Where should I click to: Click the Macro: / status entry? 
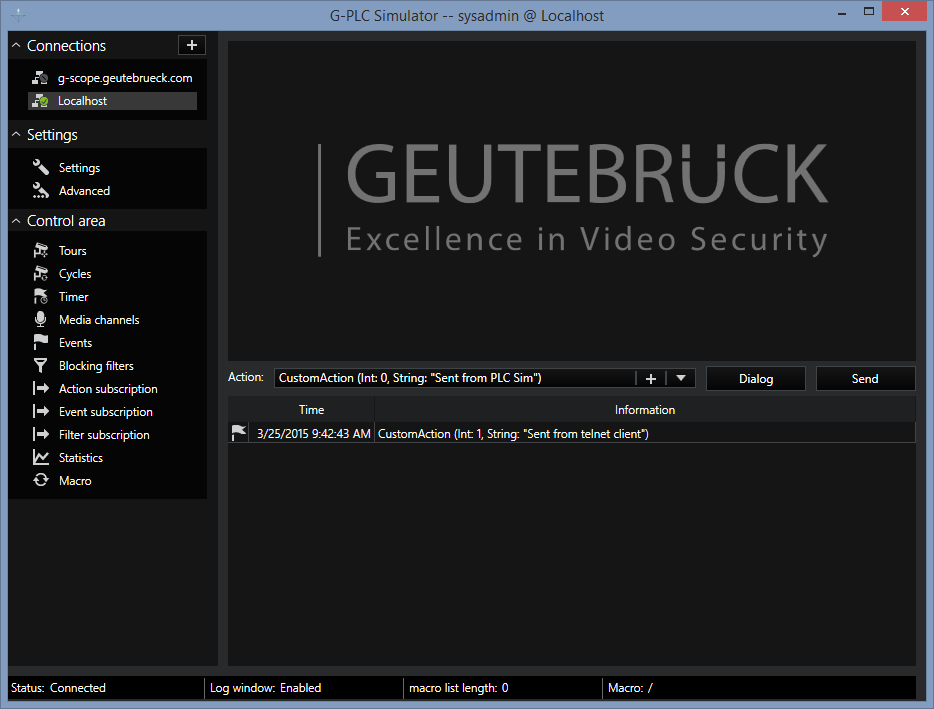tap(630, 688)
